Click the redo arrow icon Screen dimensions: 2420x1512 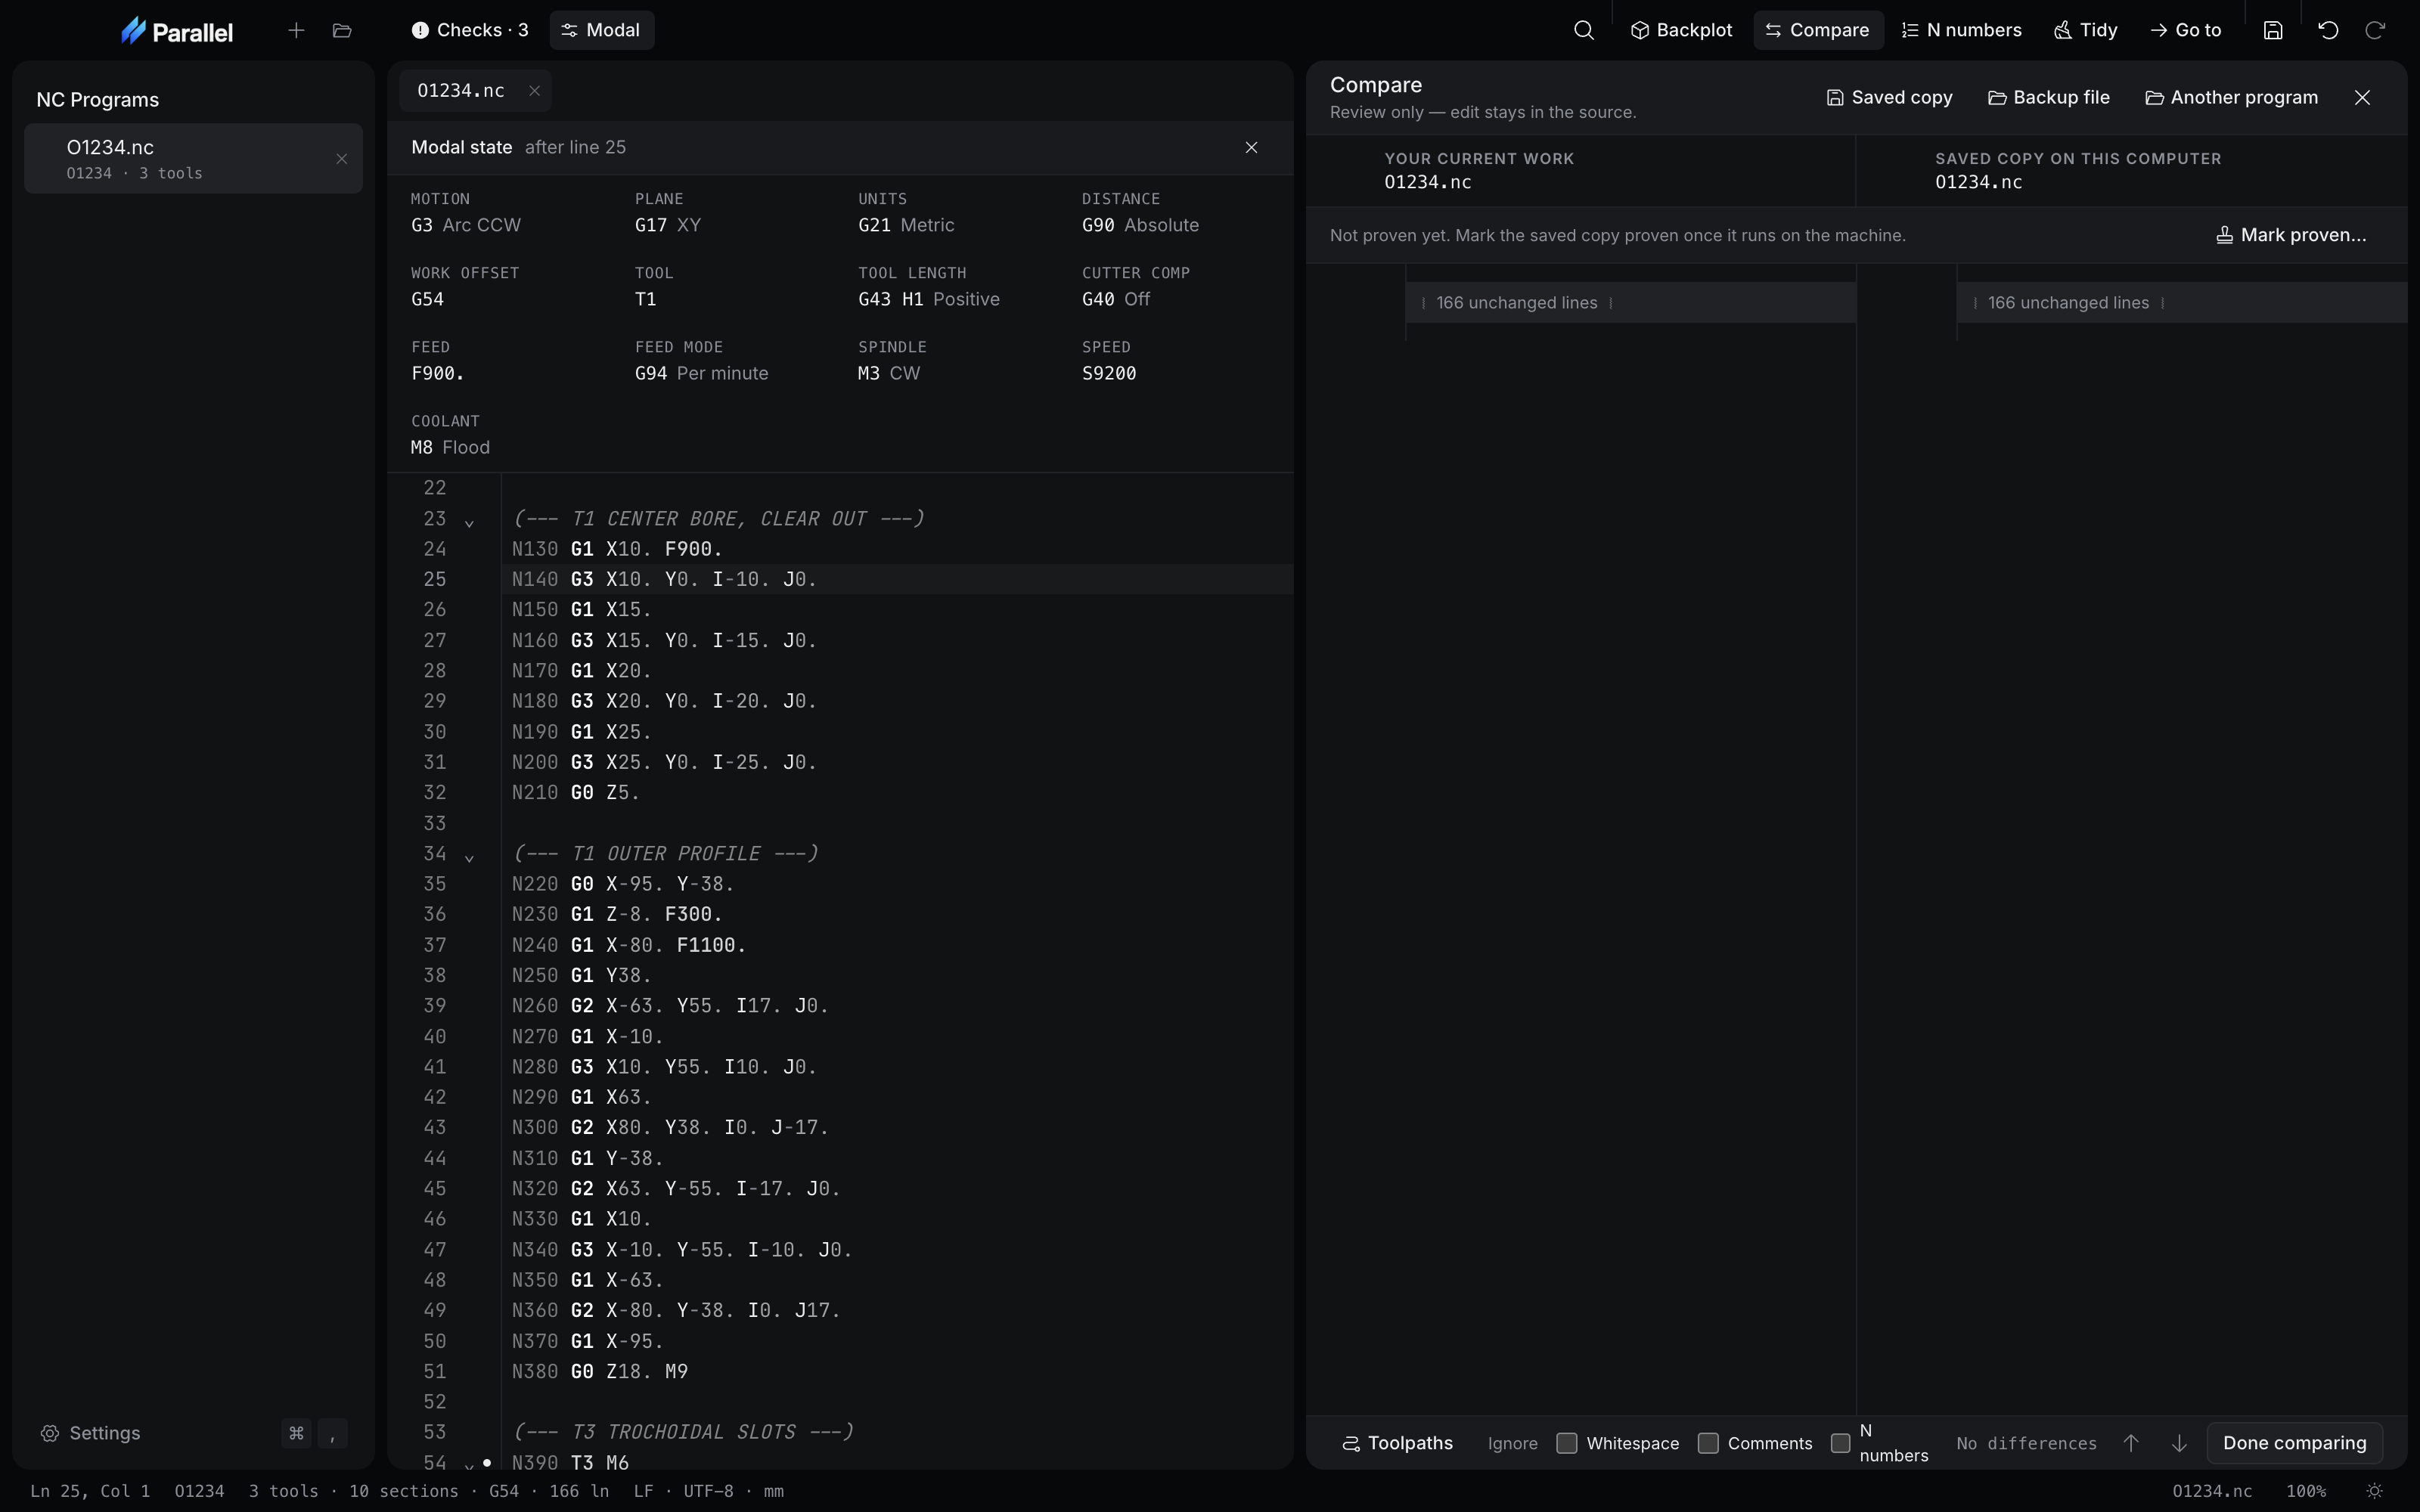pos(2375,30)
